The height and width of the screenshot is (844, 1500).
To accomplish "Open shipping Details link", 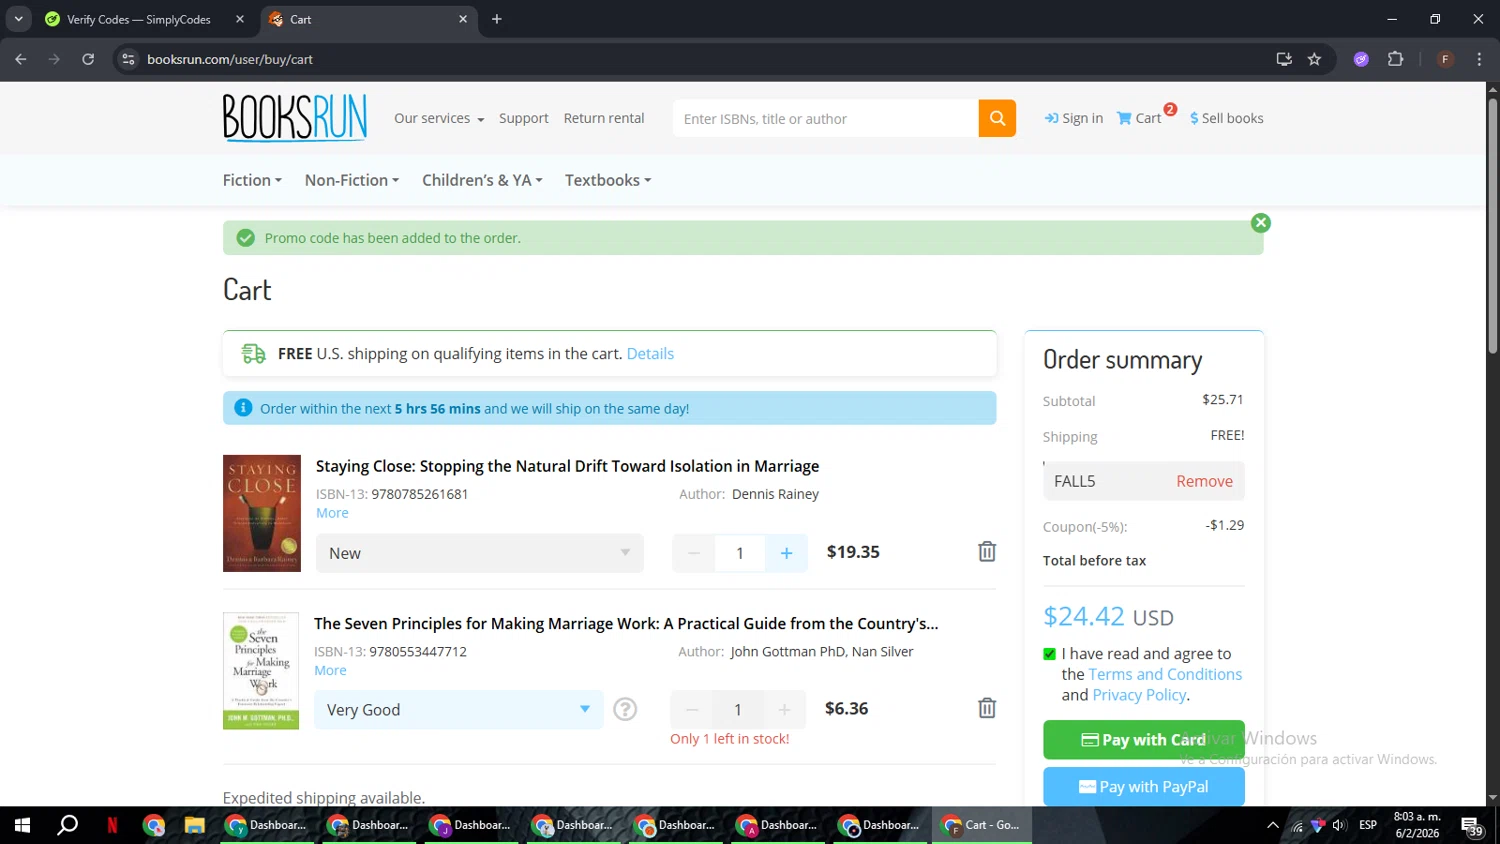I will click(650, 354).
